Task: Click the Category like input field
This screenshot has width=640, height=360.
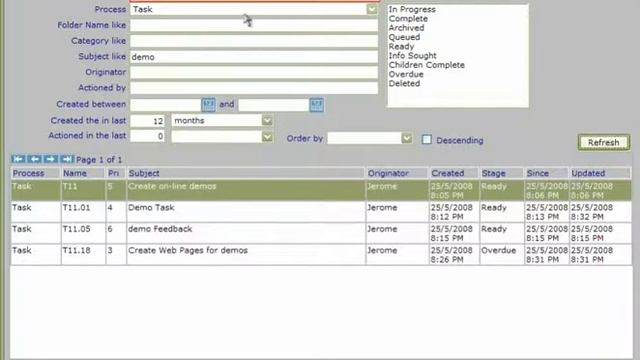Action: [x=254, y=41]
